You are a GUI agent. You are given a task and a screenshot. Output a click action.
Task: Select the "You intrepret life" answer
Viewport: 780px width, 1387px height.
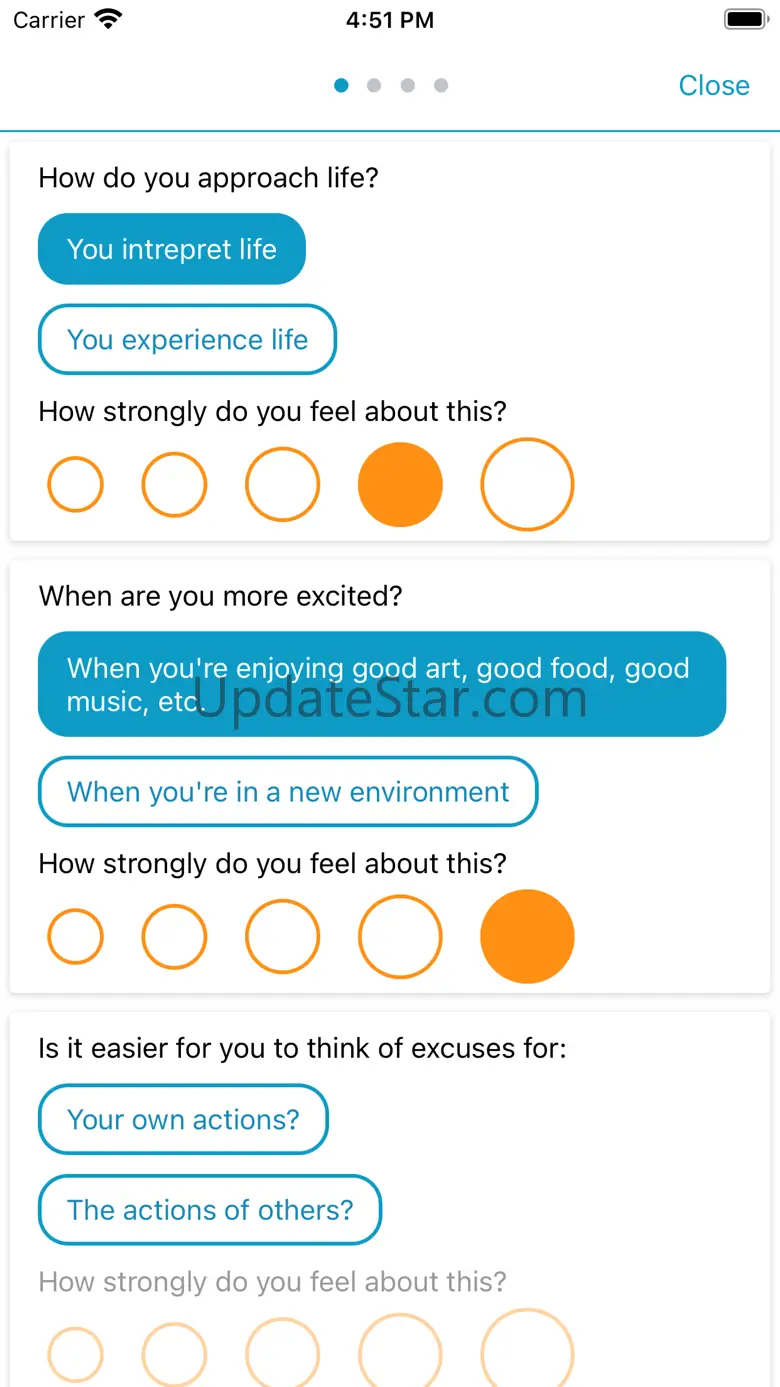(x=172, y=249)
